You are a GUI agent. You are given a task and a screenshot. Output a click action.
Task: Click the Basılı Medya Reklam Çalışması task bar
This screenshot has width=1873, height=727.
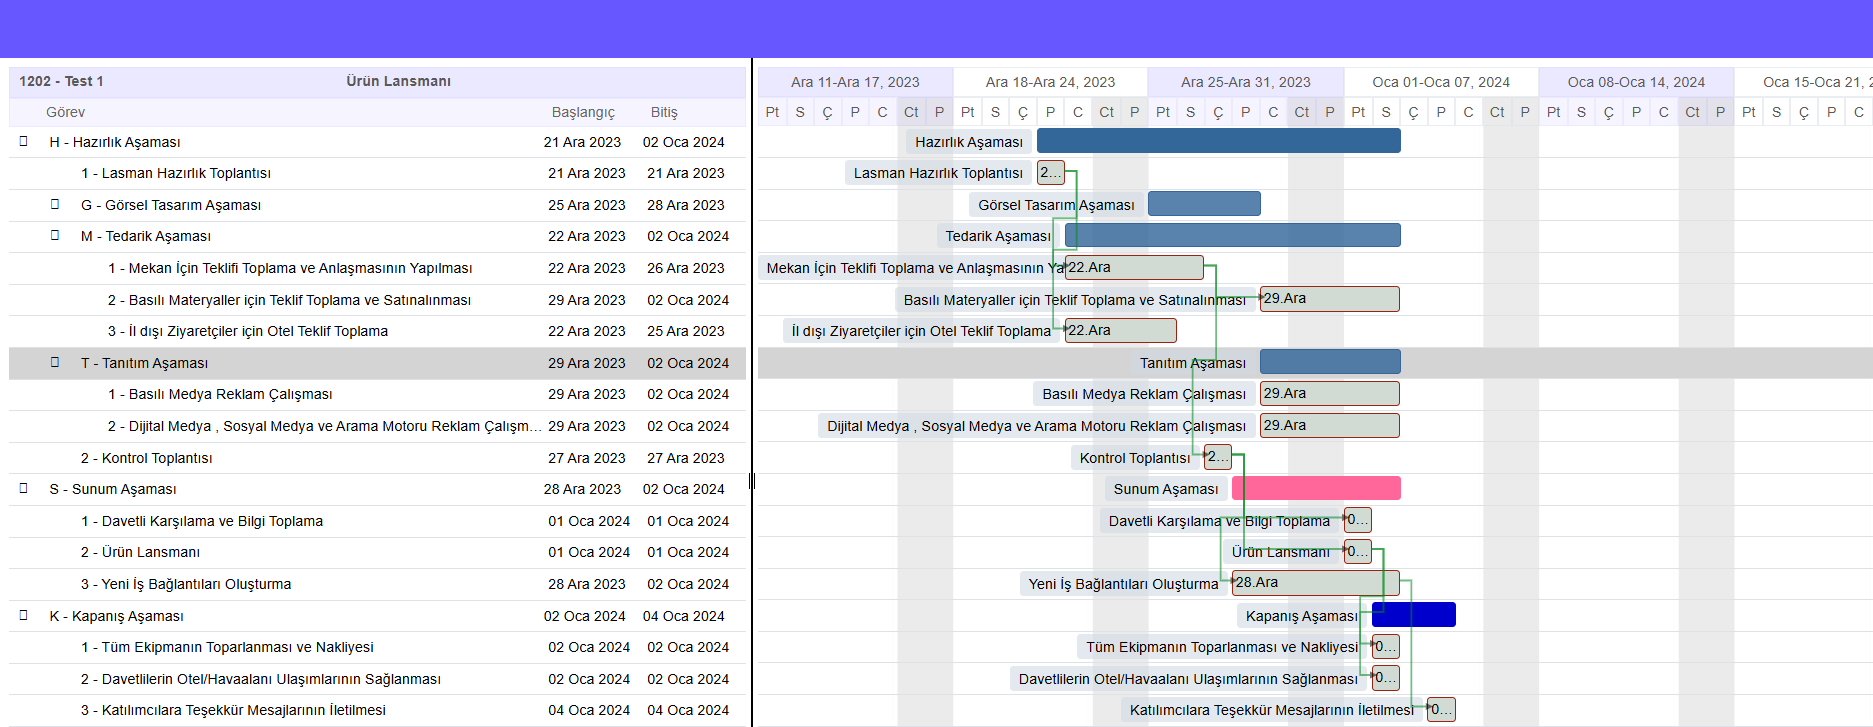point(1329,394)
